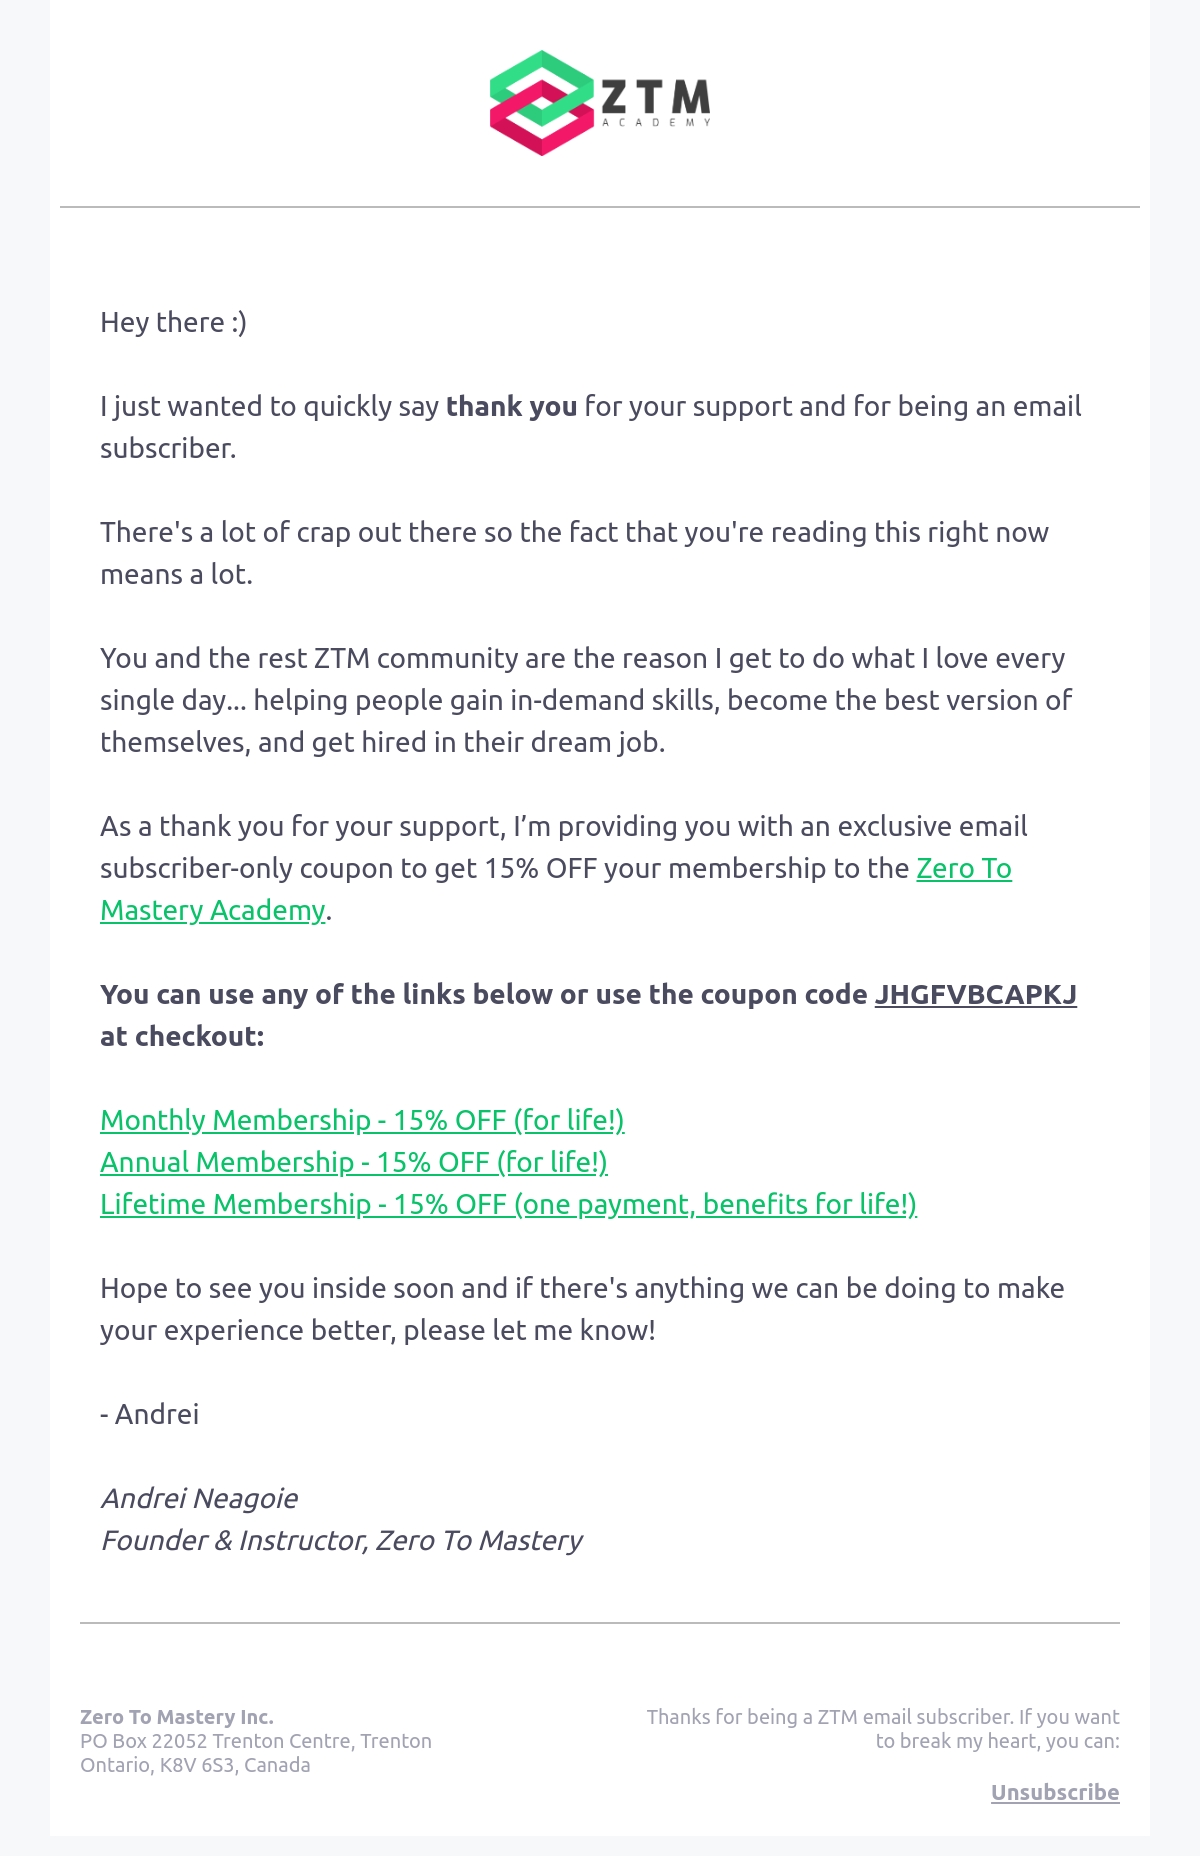The width and height of the screenshot is (1200, 1856).
Task: Click the Unsubscribe link in footer
Action: (1055, 1792)
